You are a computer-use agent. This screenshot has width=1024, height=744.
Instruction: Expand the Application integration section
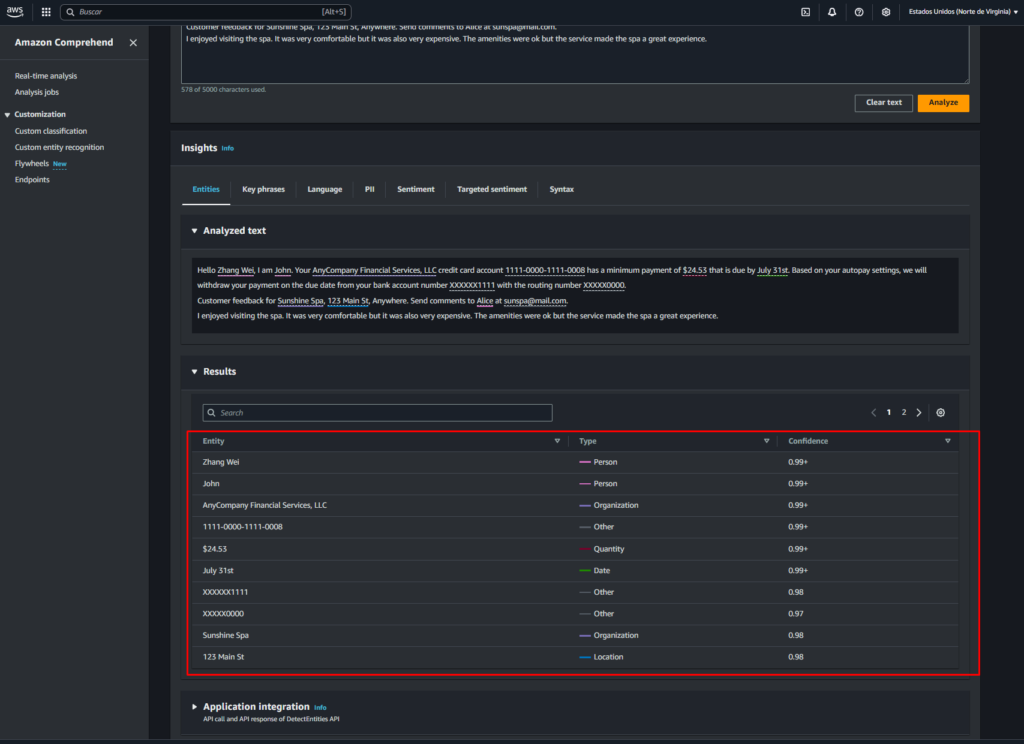(195, 707)
